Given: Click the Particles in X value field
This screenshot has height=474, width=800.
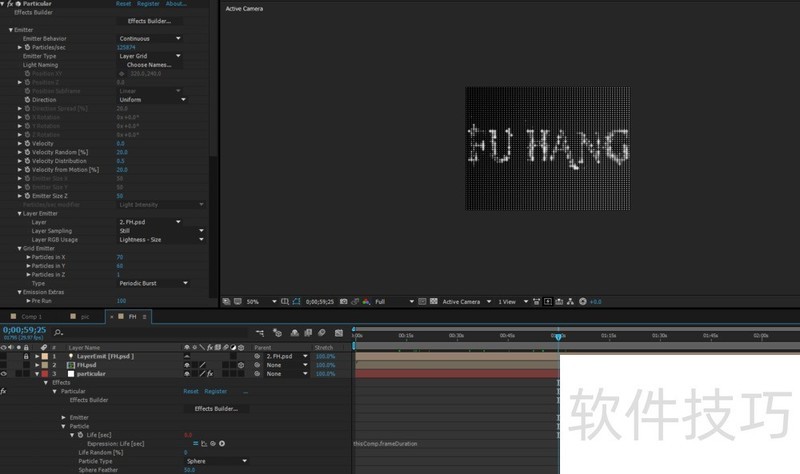Looking at the screenshot, I should click(120, 257).
